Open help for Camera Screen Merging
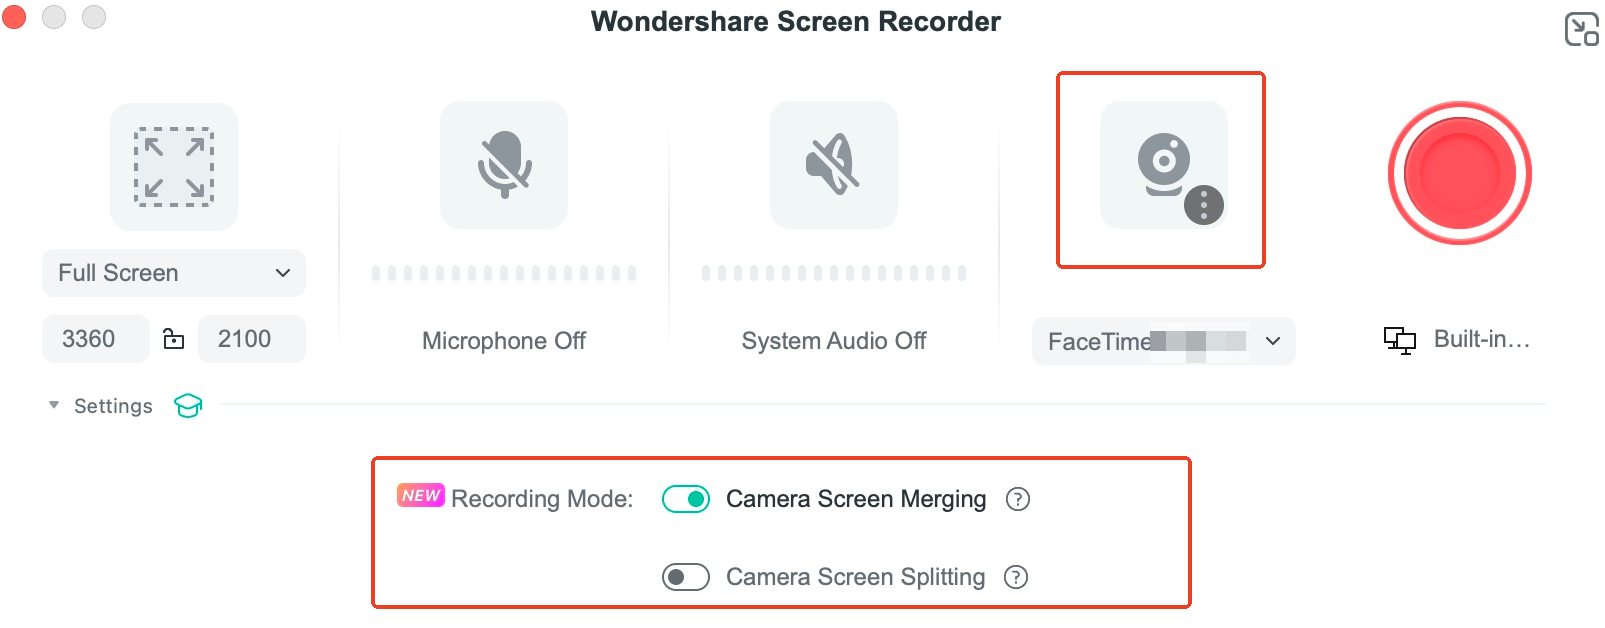 pos(1018,499)
